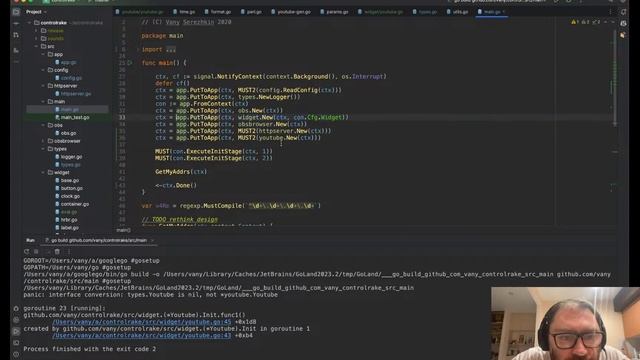Screen dimensions: 640x360
Task: Place cursor on GetMyAddrs(ctx) line
Action: coord(181,172)
